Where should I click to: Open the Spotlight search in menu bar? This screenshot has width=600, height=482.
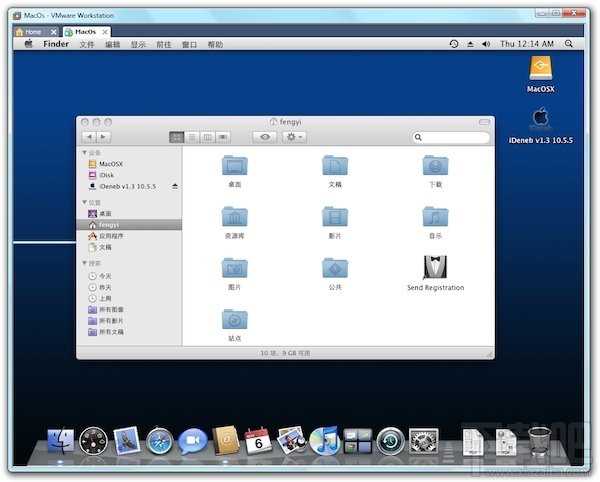(569, 44)
